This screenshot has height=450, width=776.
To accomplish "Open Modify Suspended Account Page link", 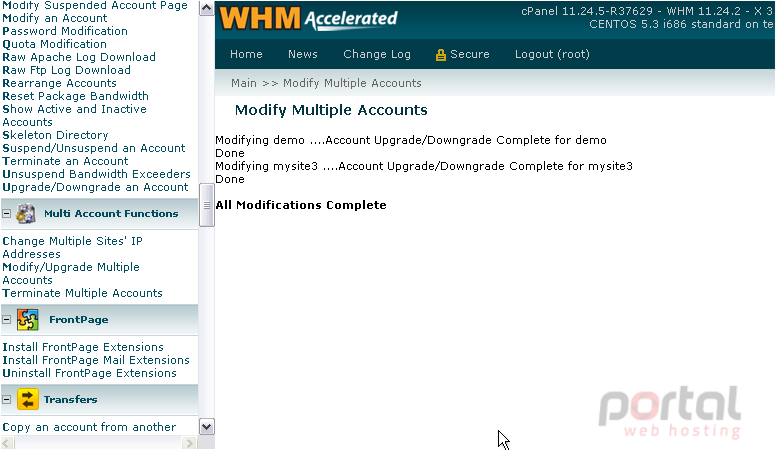I will click(95, 5).
